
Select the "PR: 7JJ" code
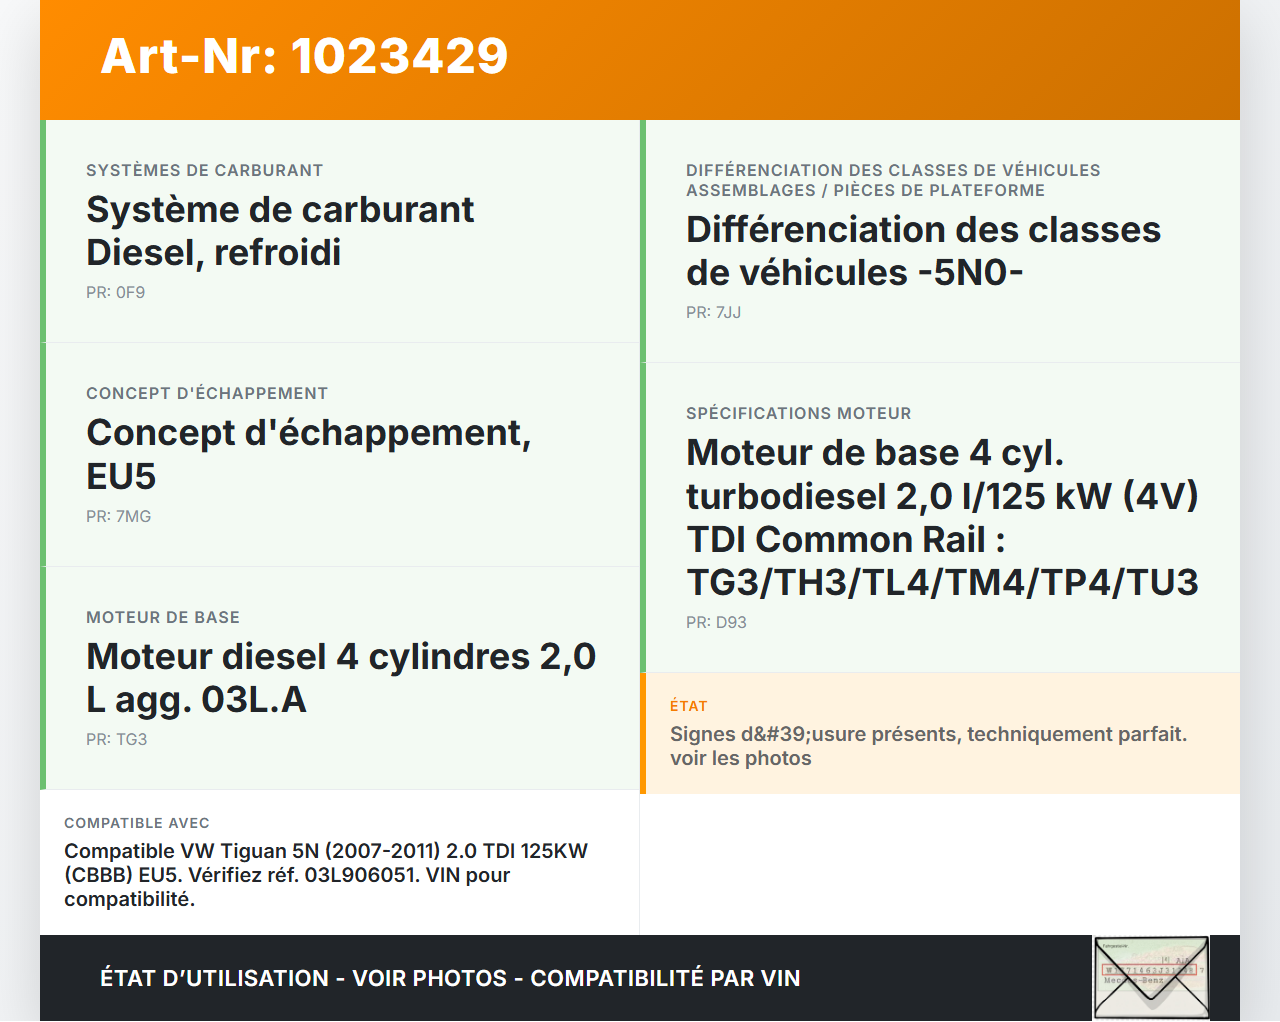(714, 313)
